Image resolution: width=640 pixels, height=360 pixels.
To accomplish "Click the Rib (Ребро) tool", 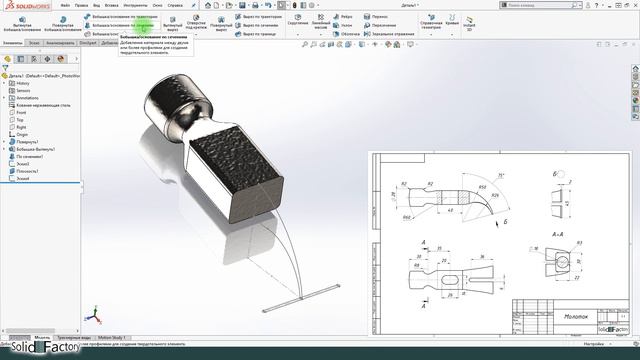I will pyautogui.click(x=343, y=17).
